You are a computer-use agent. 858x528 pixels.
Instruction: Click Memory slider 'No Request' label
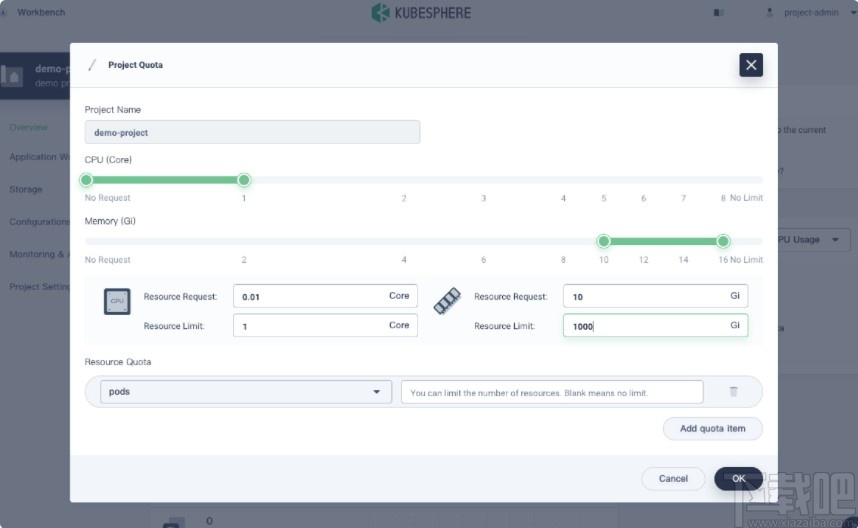click(x=107, y=260)
